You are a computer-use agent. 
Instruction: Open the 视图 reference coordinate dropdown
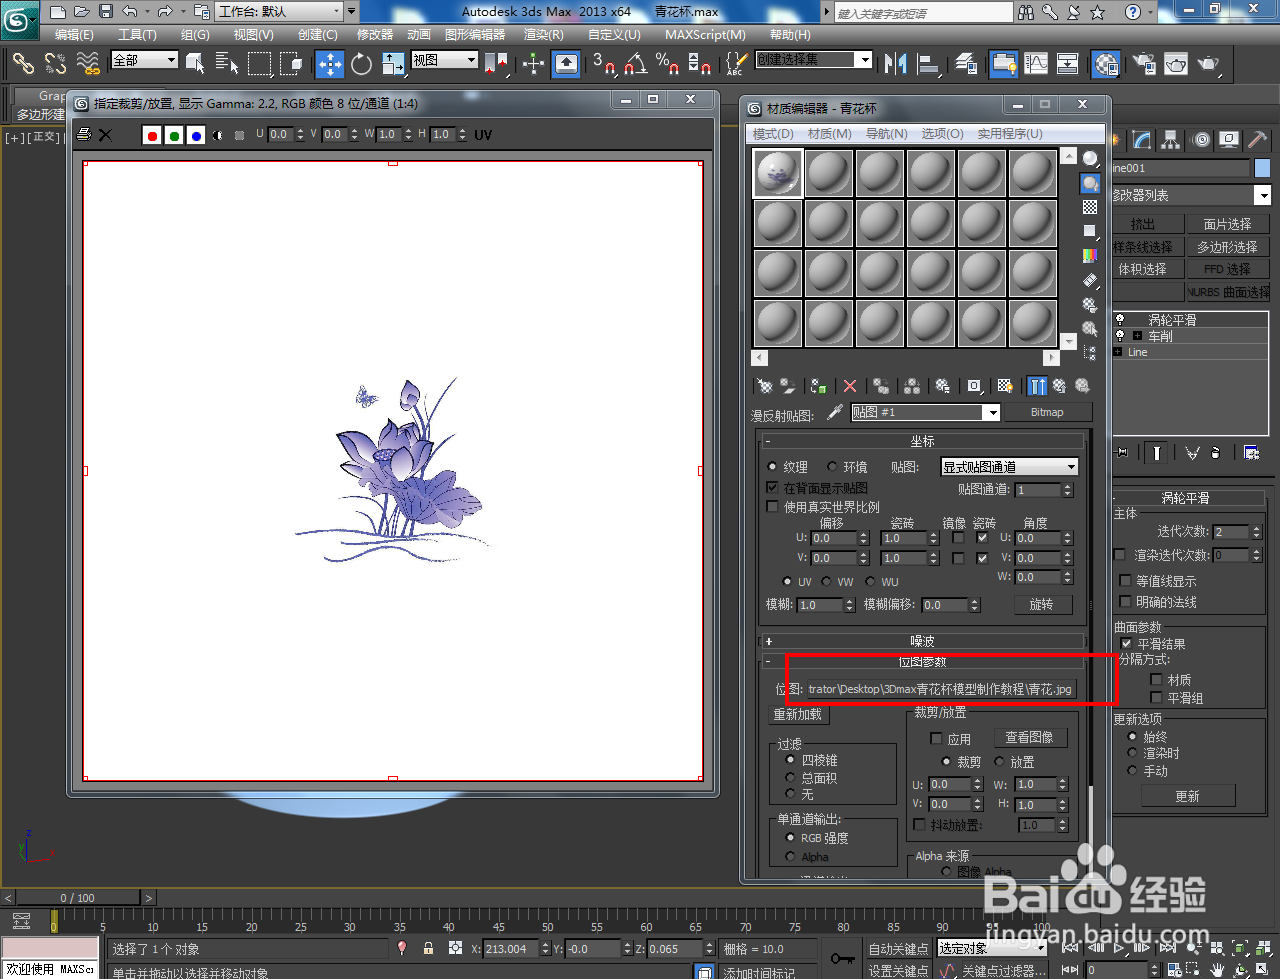[x=445, y=60]
